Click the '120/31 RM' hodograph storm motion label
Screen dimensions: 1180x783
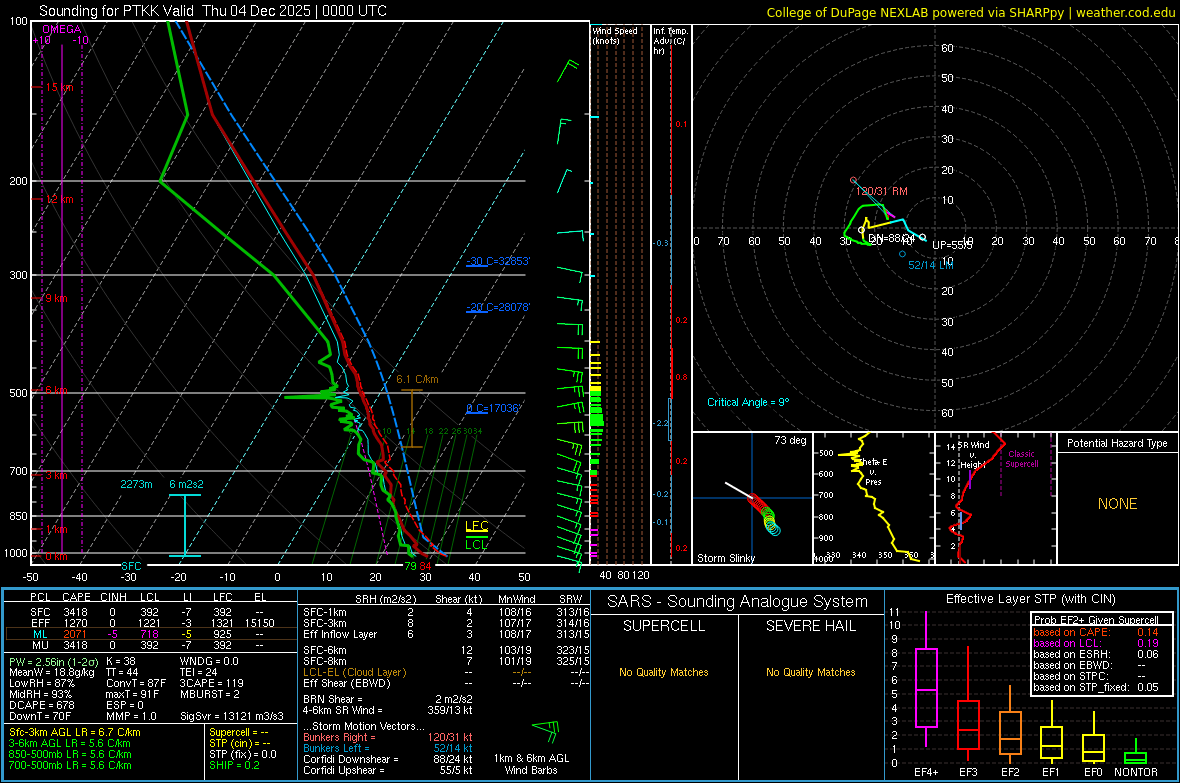pos(881,191)
